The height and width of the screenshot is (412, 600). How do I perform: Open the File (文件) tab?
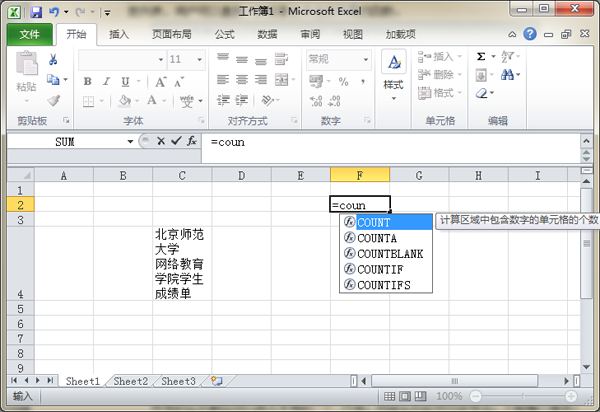pyautogui.click(x=30, y=34)
